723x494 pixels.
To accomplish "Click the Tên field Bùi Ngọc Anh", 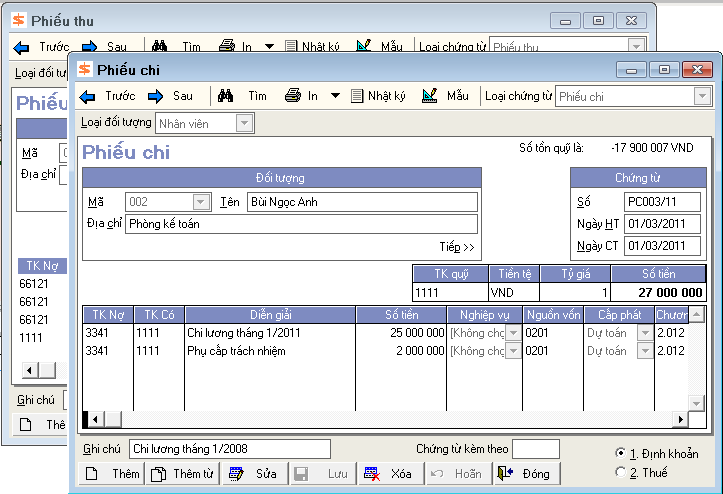I will 362,202.
